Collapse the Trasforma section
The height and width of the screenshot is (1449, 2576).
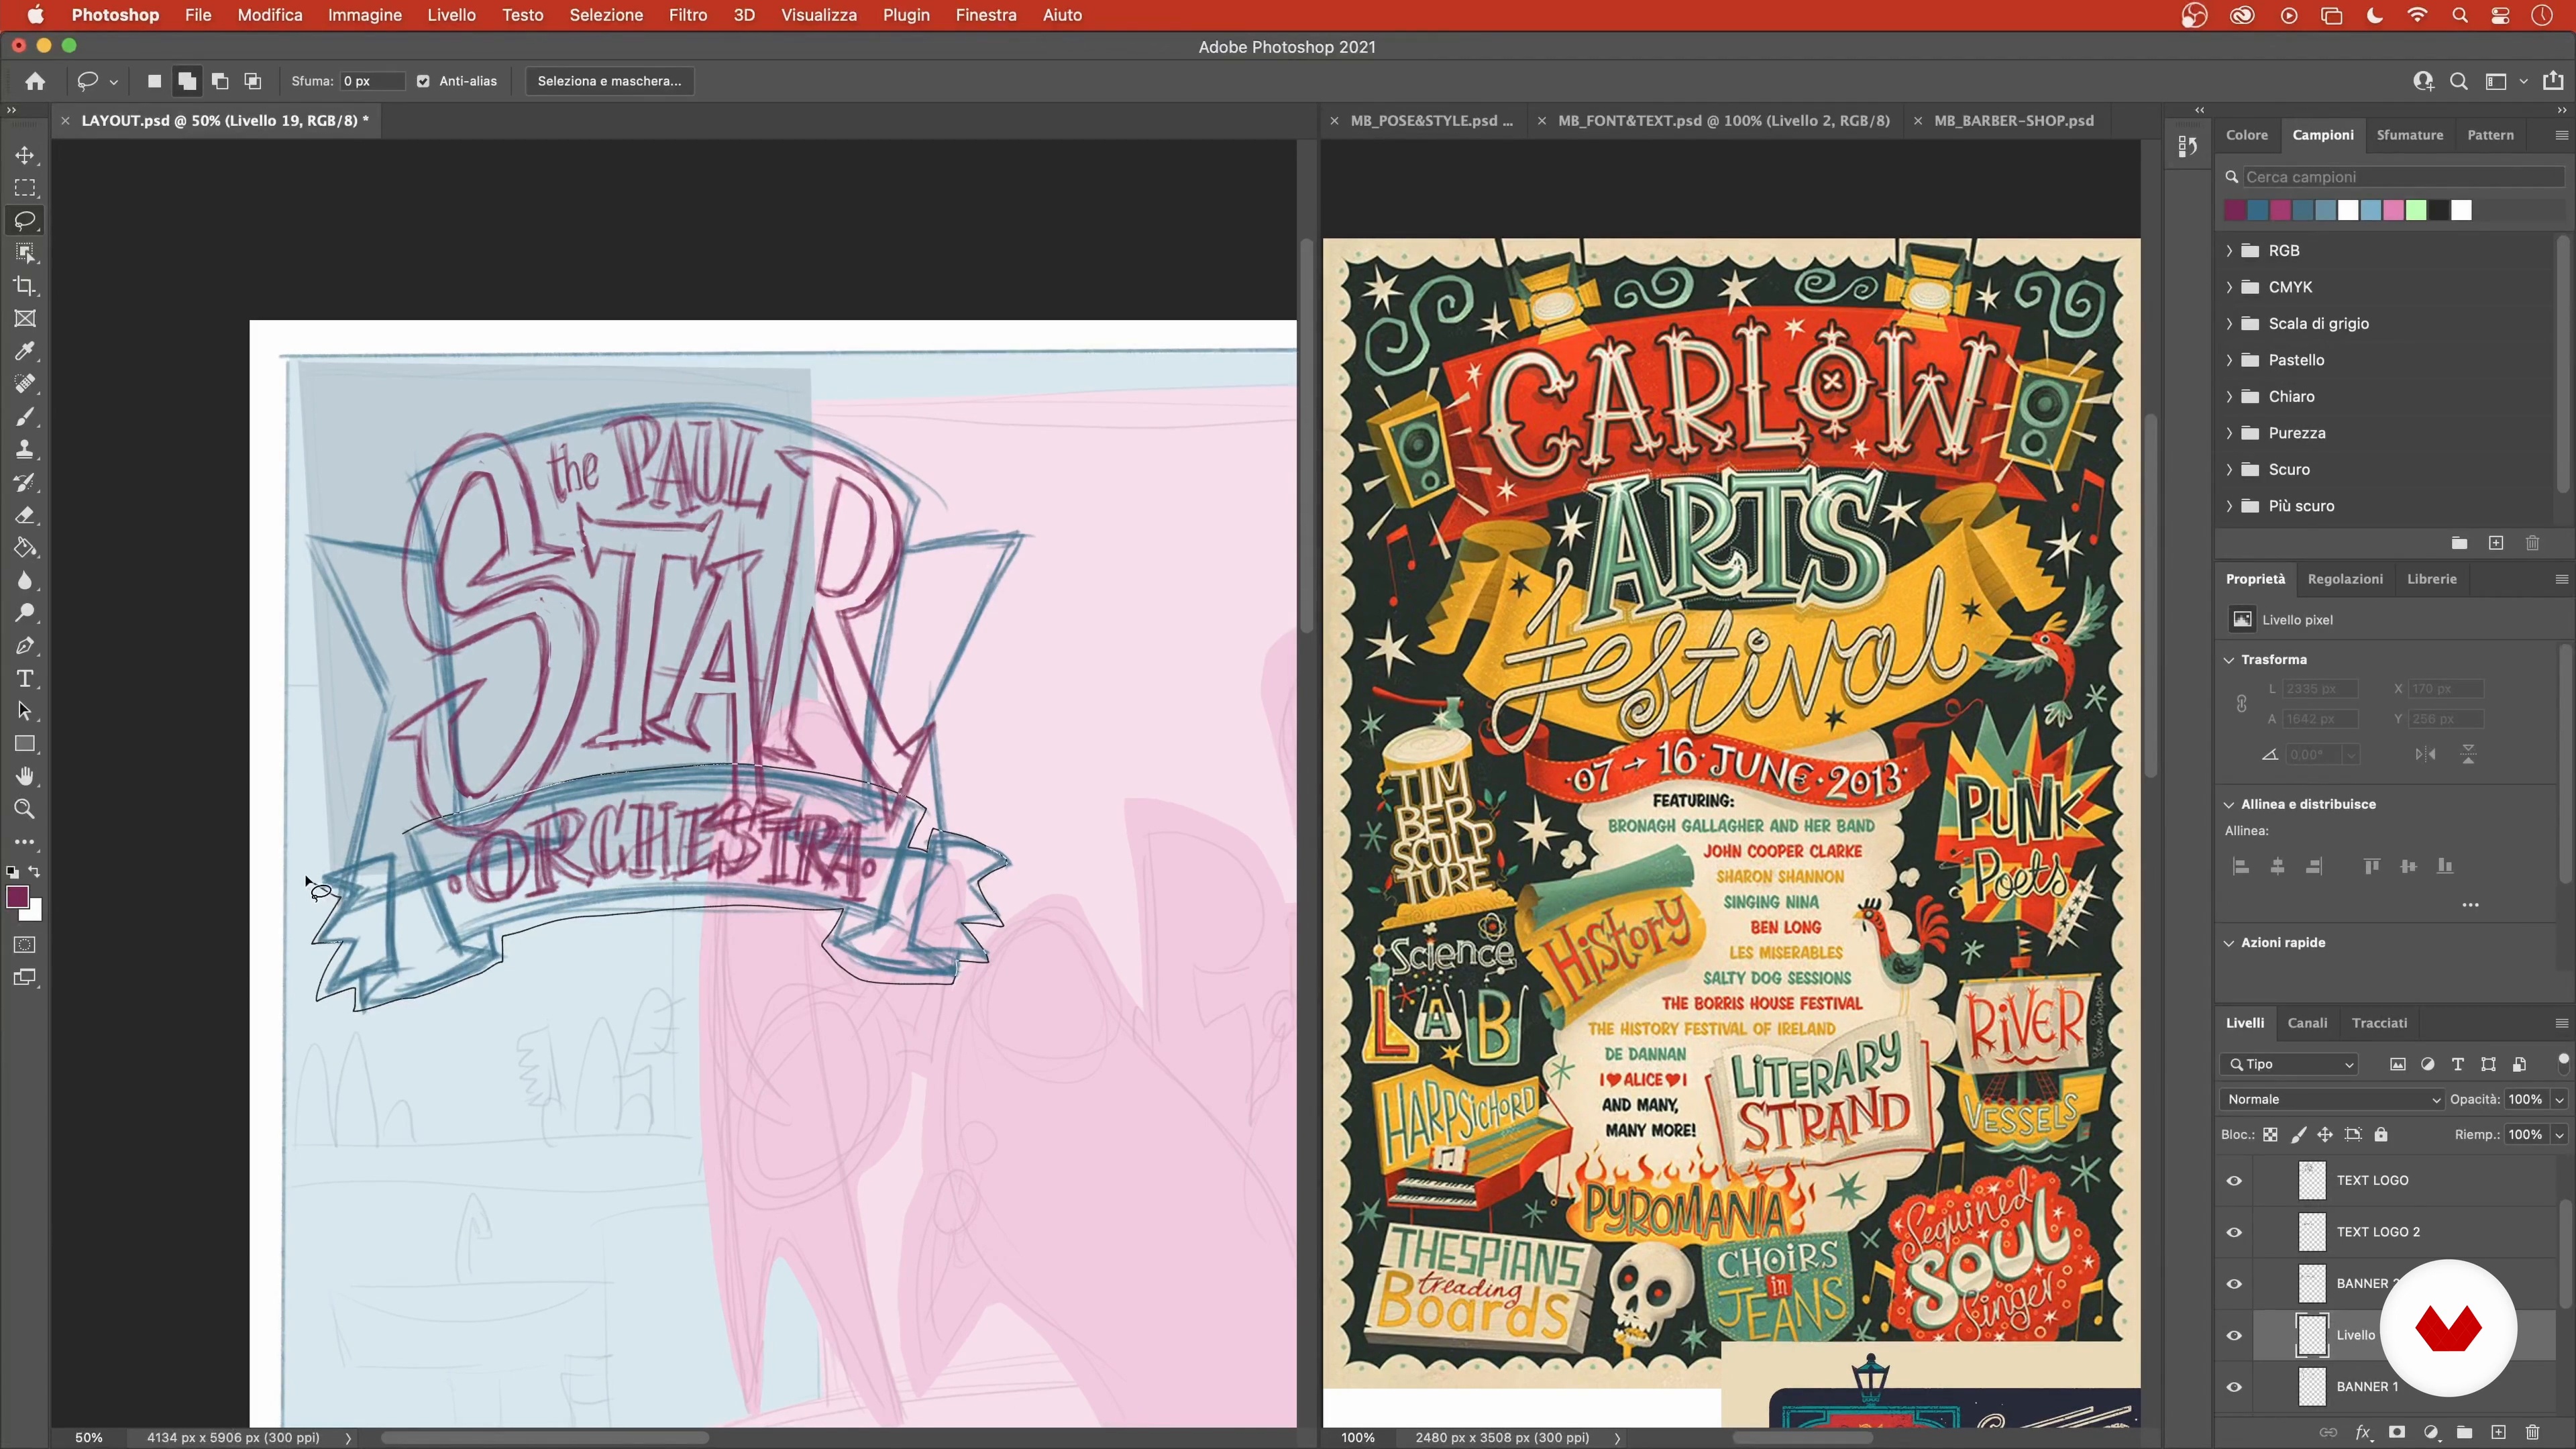[x=2229, y=660]
